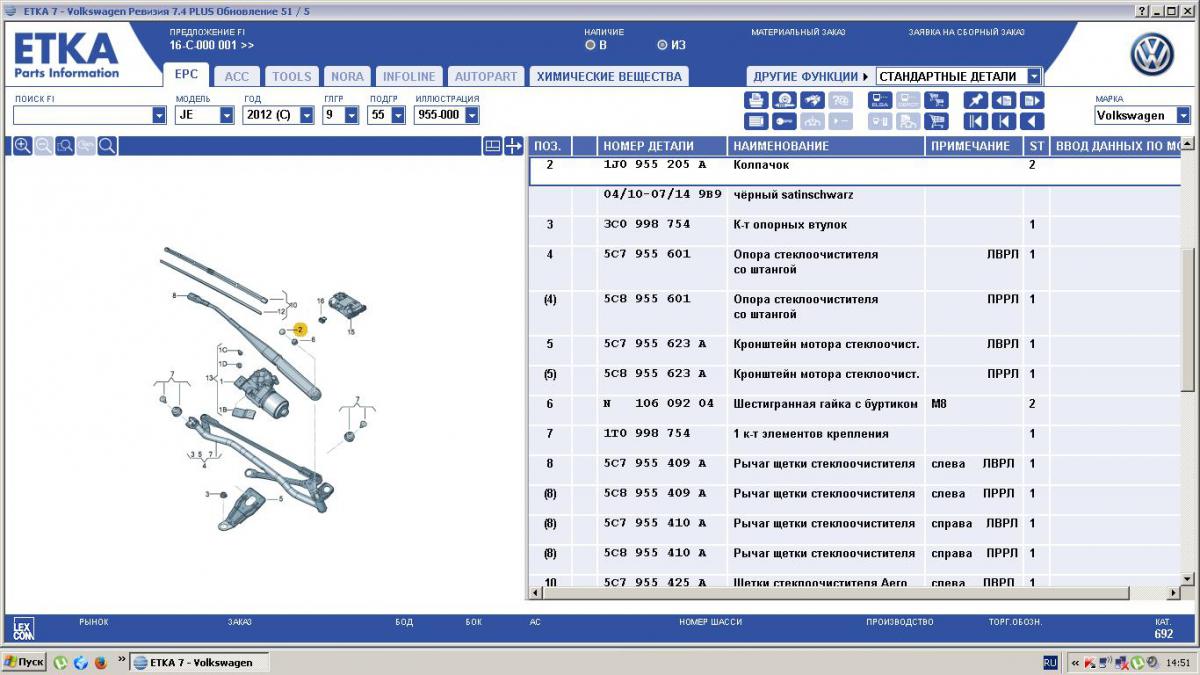Click the disc with pencil icon
This screenshot has height=675, width=1200.
coord(785,100)
